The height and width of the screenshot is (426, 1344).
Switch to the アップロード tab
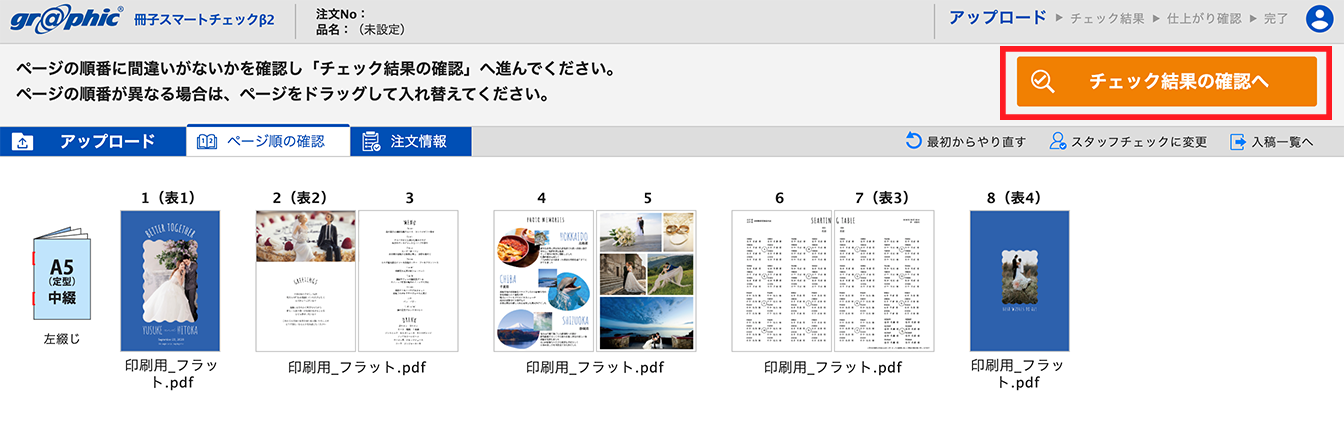pyautogui.click(x=93, y=142)
